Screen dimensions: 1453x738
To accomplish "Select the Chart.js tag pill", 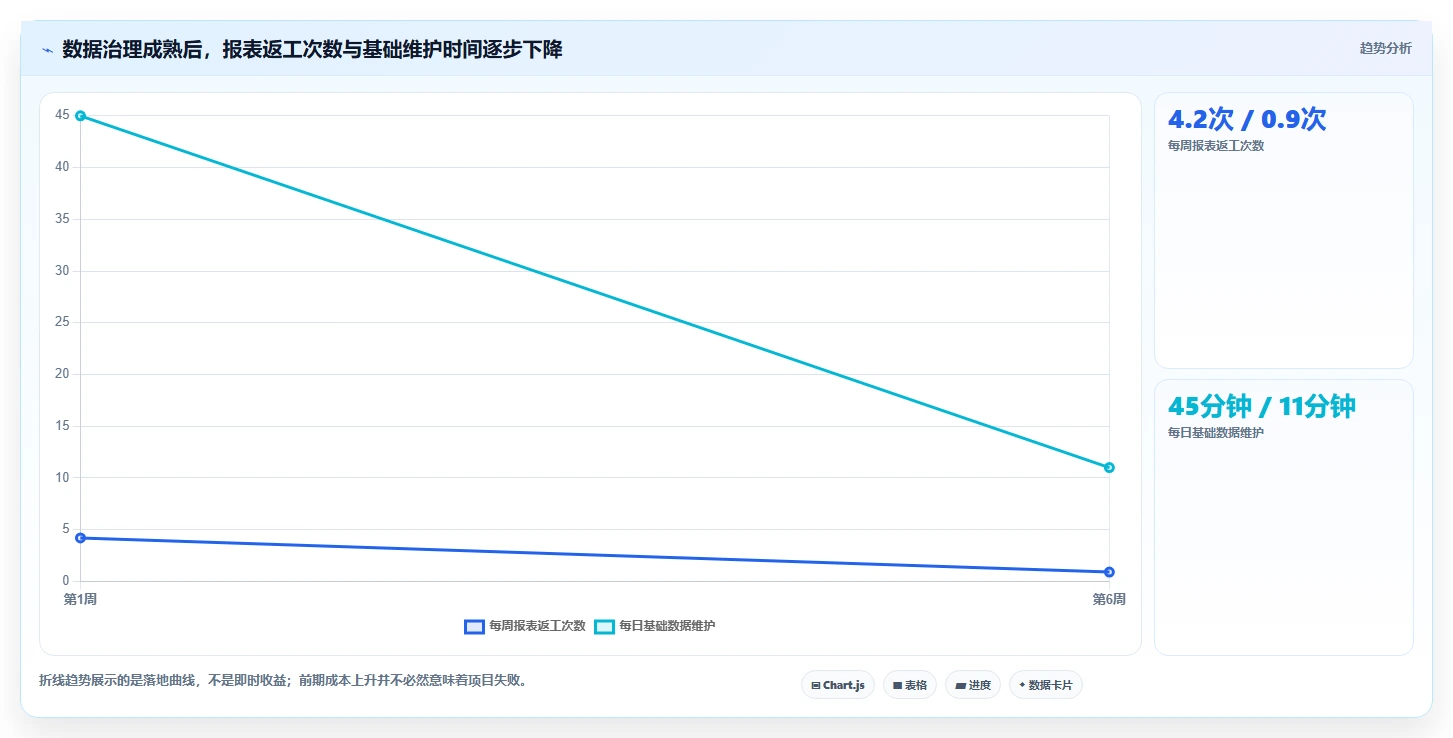I will tap(838, 685).
